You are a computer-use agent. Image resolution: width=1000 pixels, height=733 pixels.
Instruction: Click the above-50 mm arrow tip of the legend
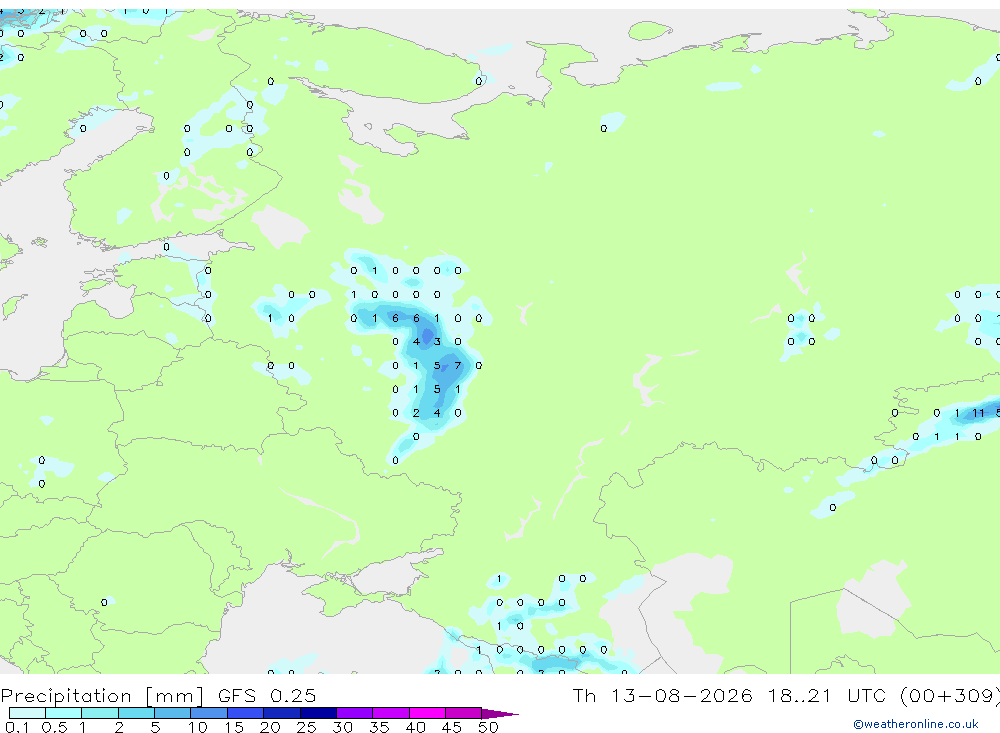501,714
